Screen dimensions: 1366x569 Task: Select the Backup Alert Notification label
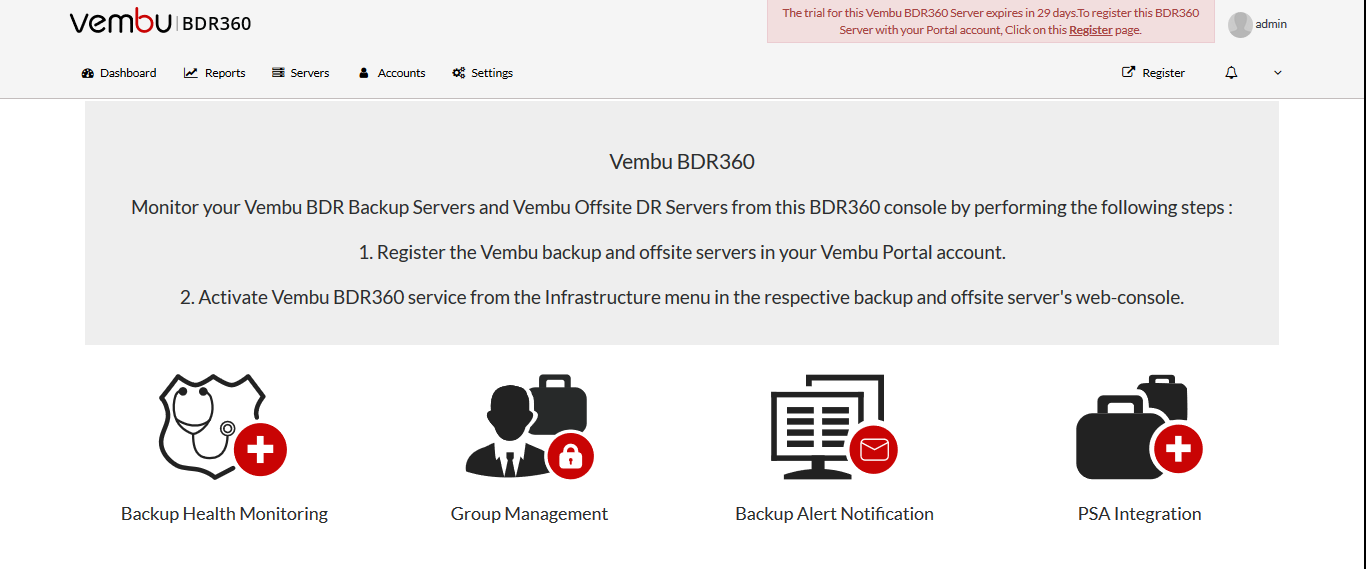(834, 514)
